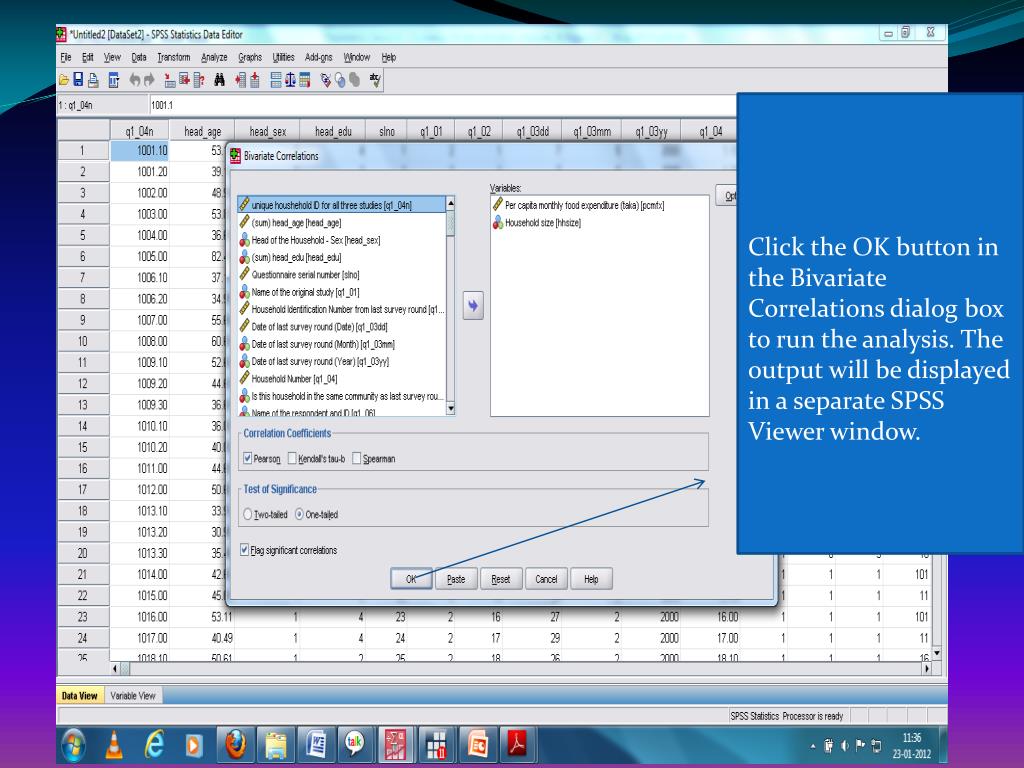Click the Paste button in the dialog

click(456, 579)
